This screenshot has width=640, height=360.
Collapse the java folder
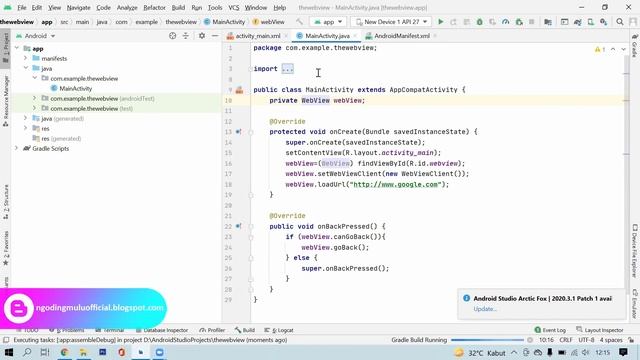(26, 68)
